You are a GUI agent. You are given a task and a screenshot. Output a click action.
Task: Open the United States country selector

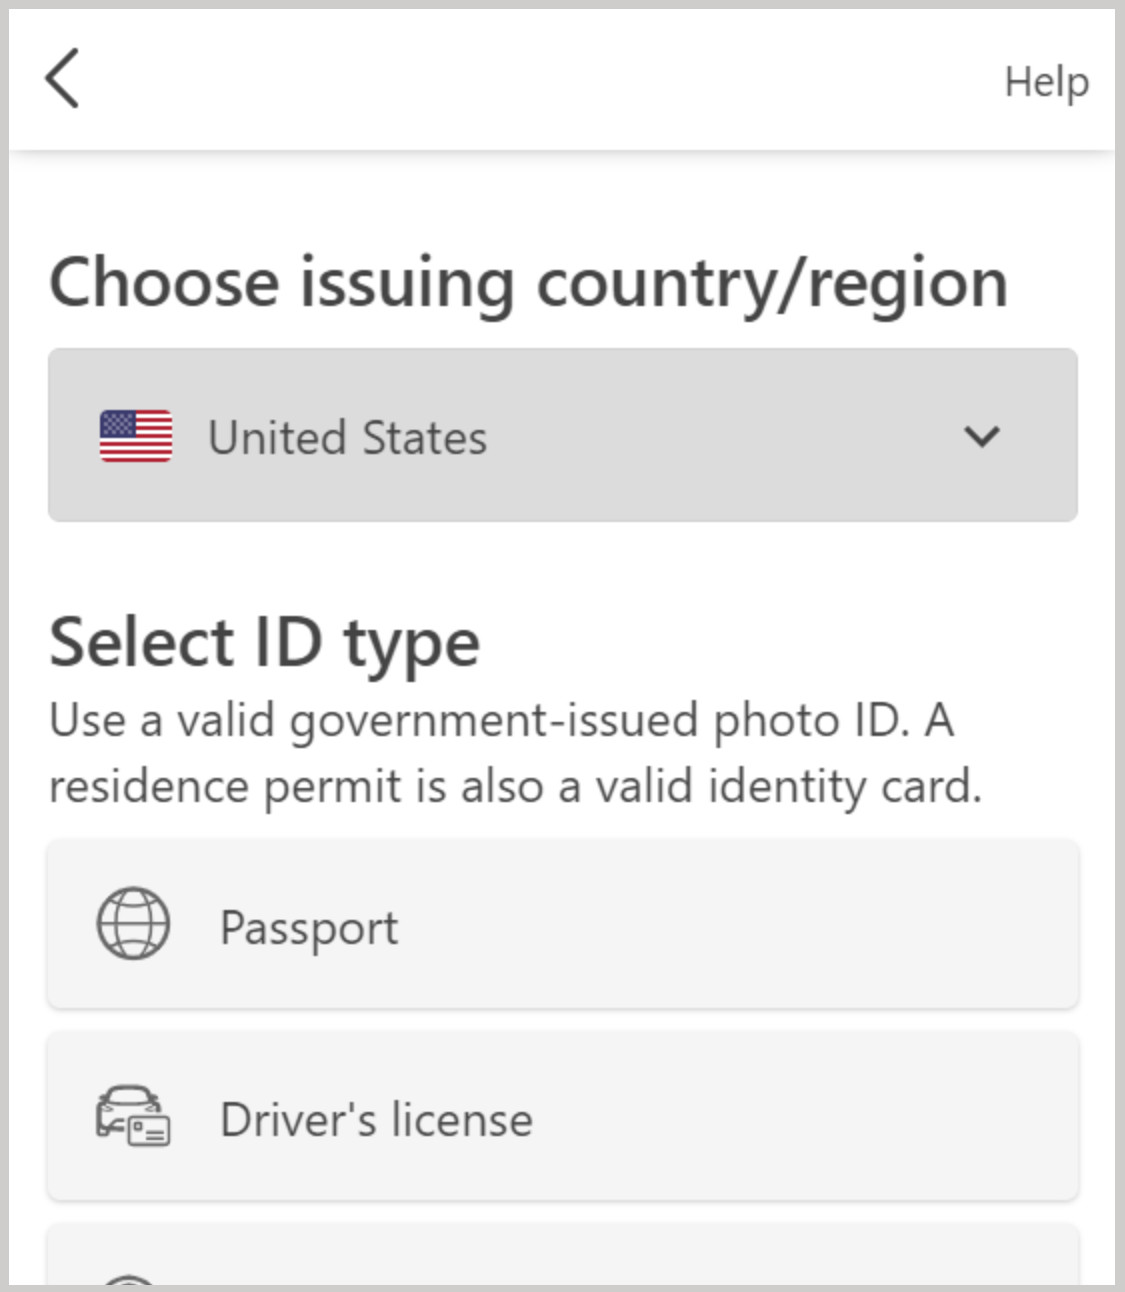[563, 435]
